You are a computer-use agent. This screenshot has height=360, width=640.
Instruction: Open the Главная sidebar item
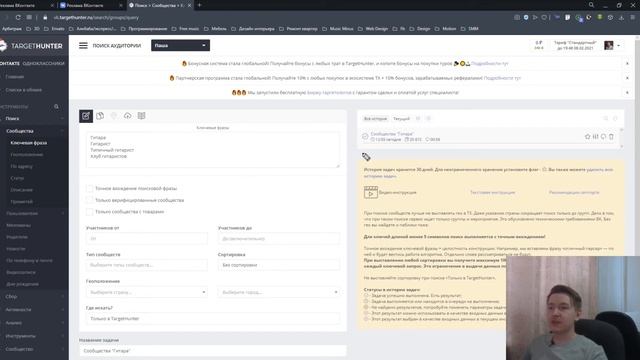click(x=15, y=77)
